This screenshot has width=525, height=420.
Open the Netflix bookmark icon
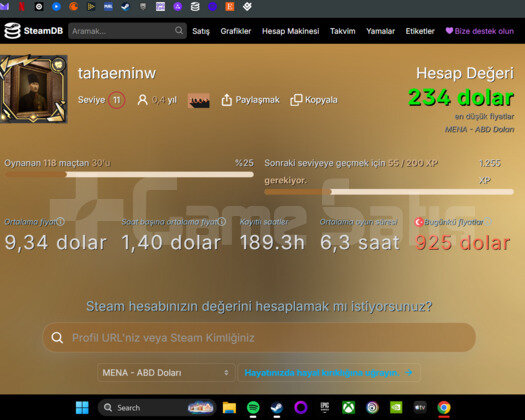pyautogui.click(x=22, y=6)
